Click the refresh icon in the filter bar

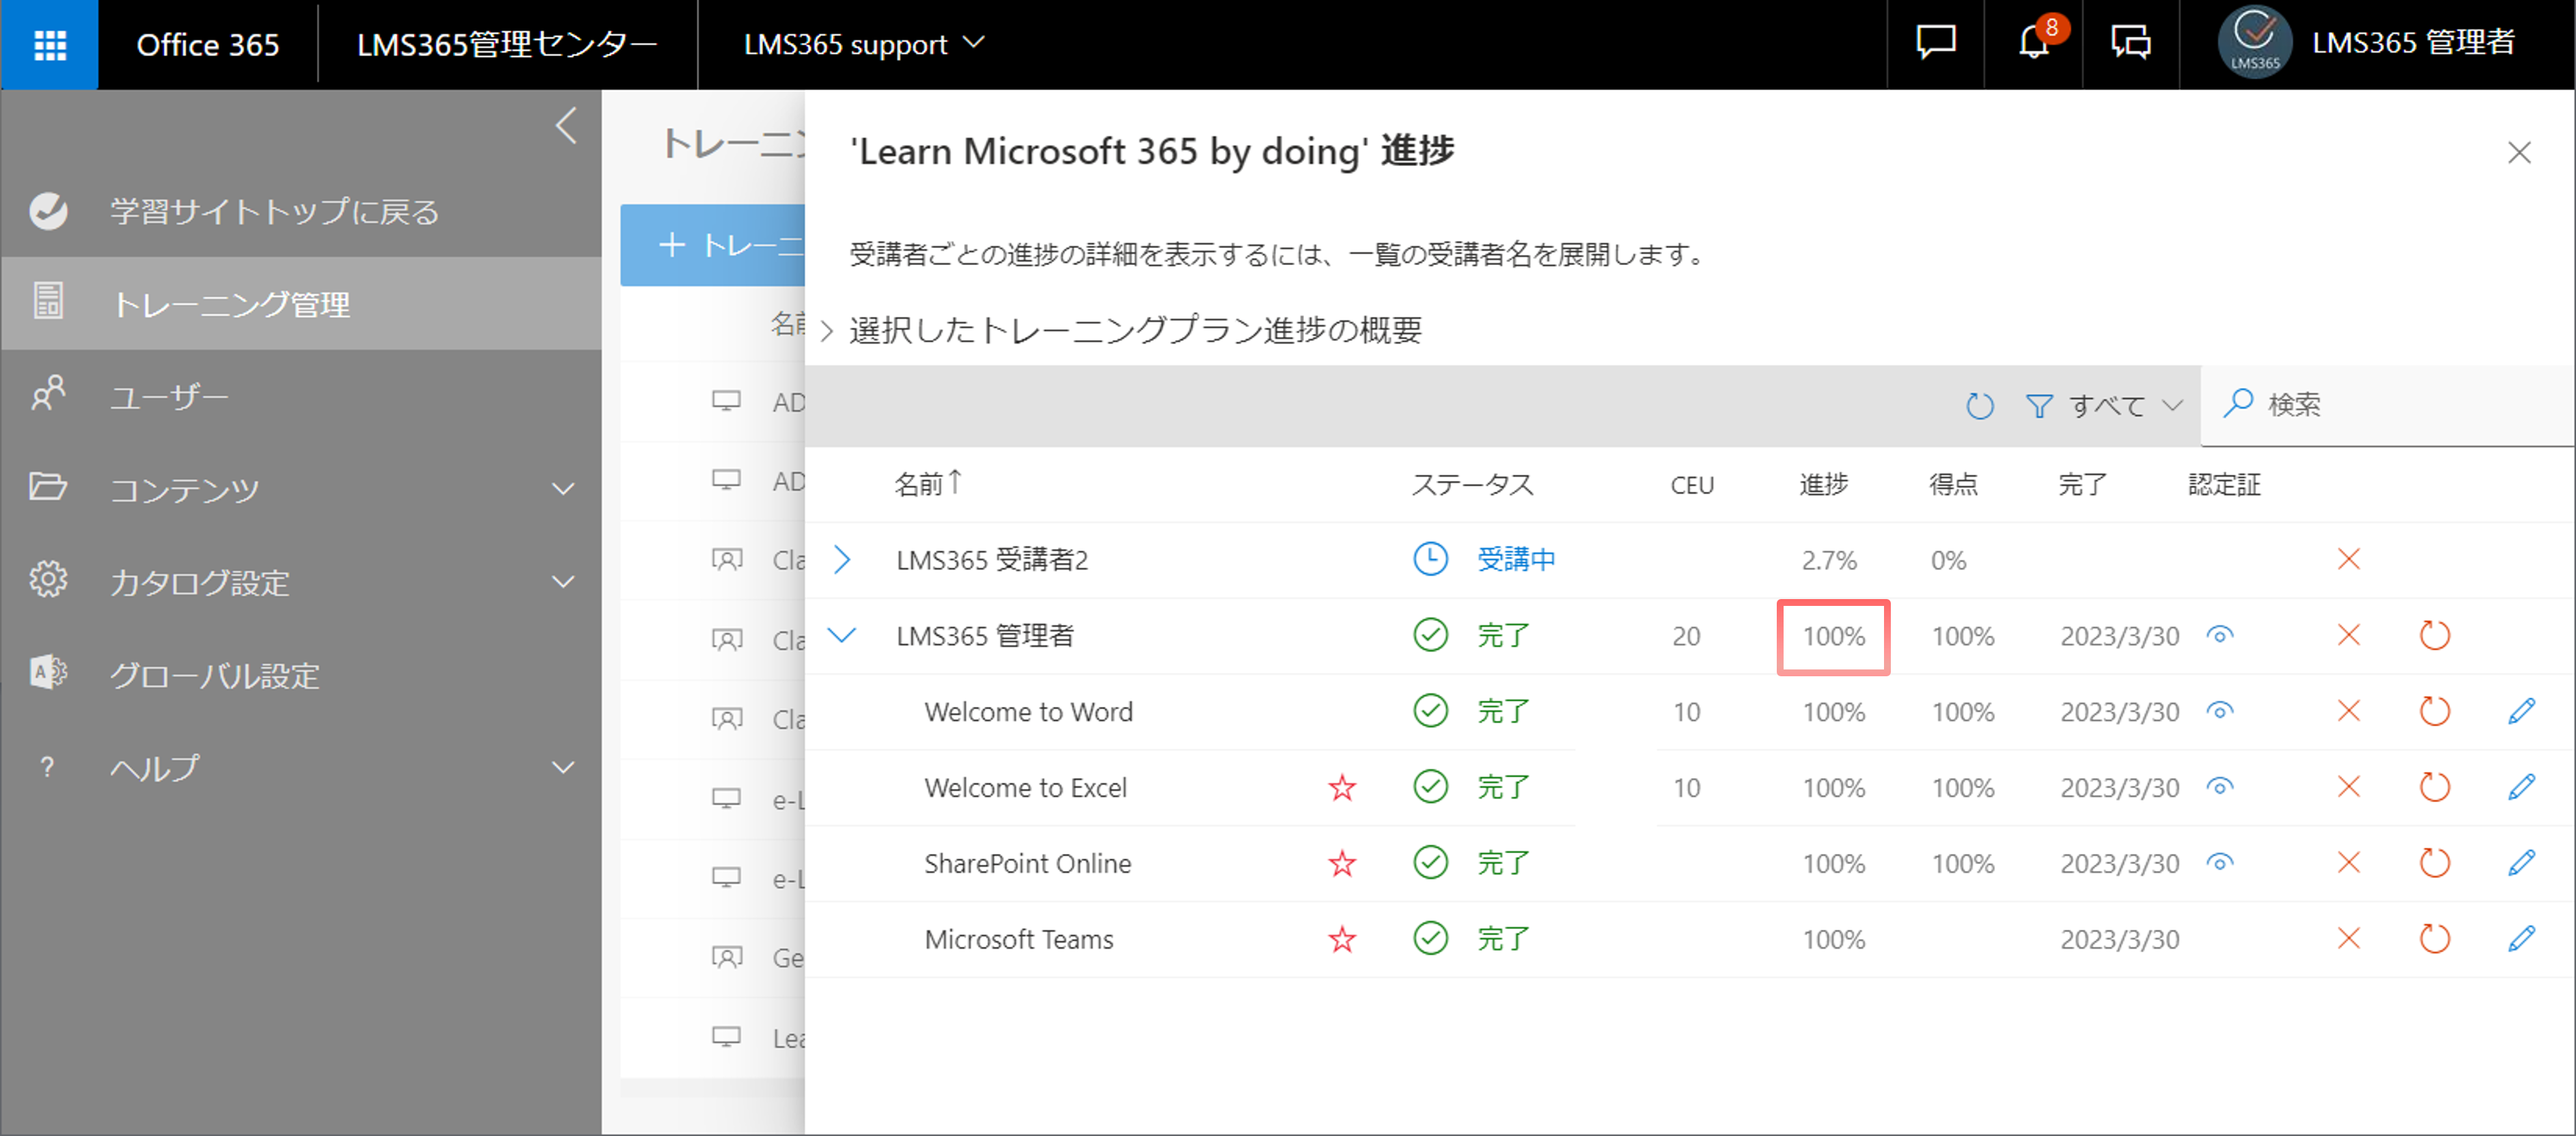point(1979,405)
